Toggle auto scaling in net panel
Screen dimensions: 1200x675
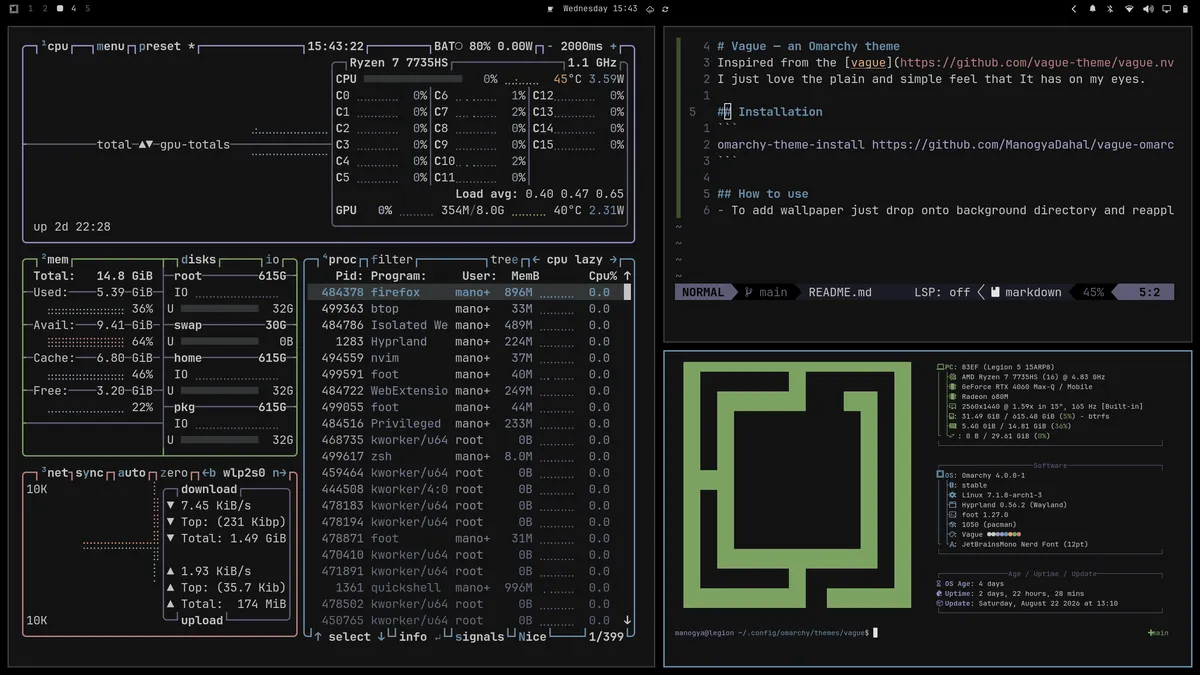[132, 473]
